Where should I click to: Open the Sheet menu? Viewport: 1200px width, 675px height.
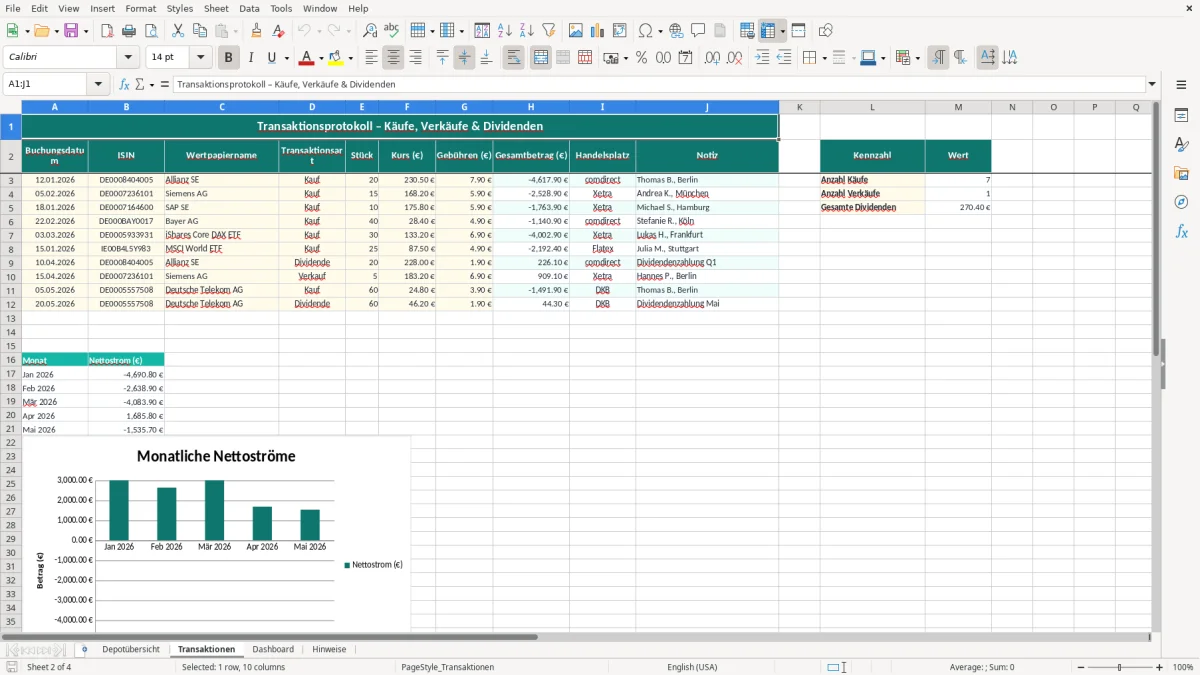coord(216,8)
